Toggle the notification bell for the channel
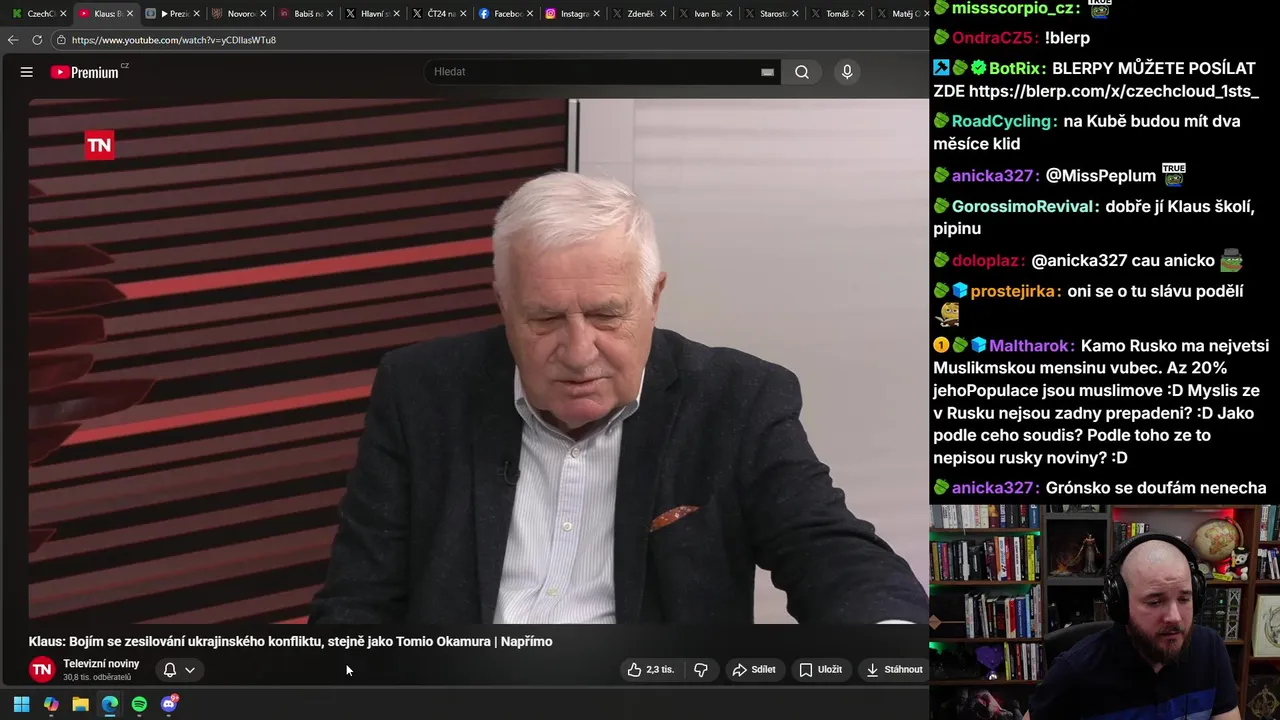This screenshot has height=720, width=1280. point(170,670)
